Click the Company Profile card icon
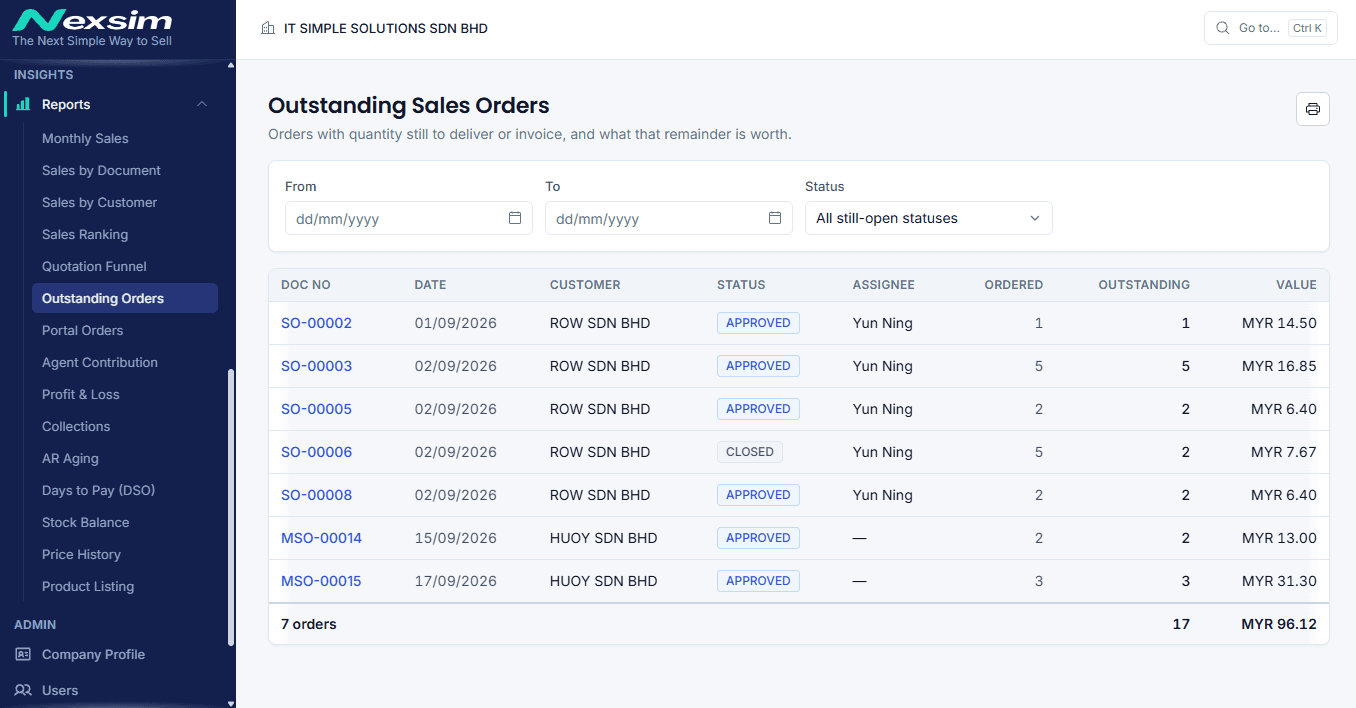The height and width of the screenshot is (708, 1356). click(x=23, y=654)
